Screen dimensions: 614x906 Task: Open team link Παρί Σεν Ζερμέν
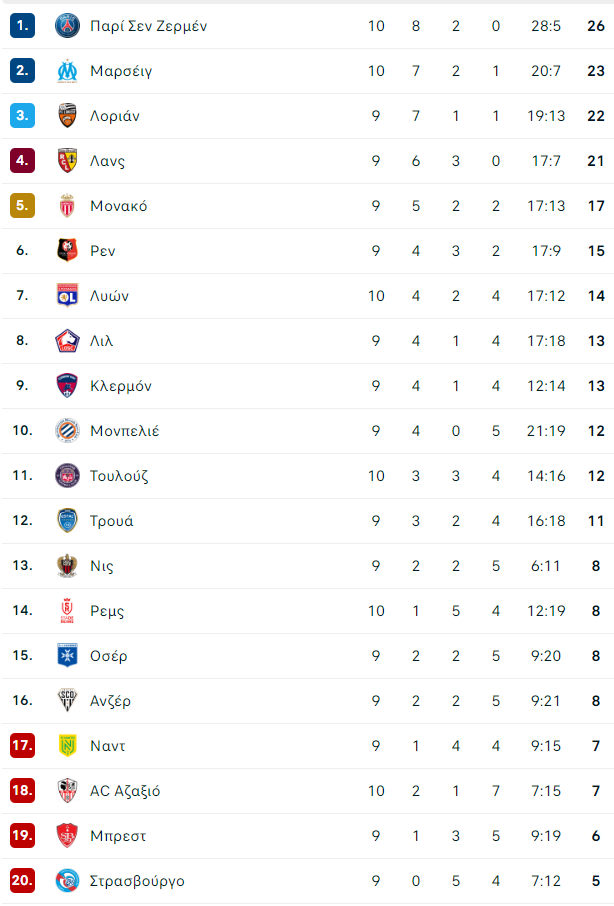[148, 27]
